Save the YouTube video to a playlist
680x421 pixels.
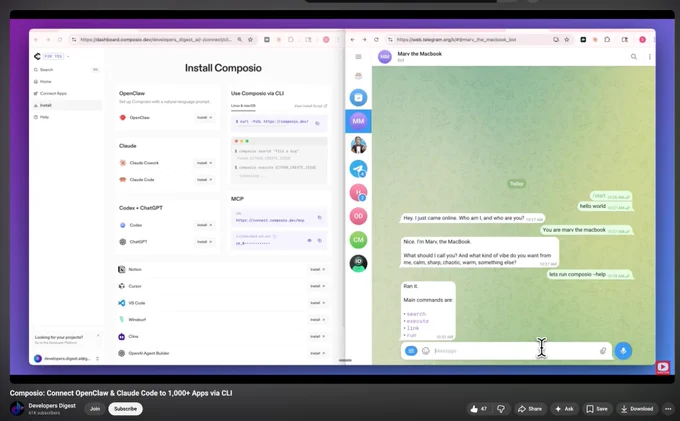[597, 409]
